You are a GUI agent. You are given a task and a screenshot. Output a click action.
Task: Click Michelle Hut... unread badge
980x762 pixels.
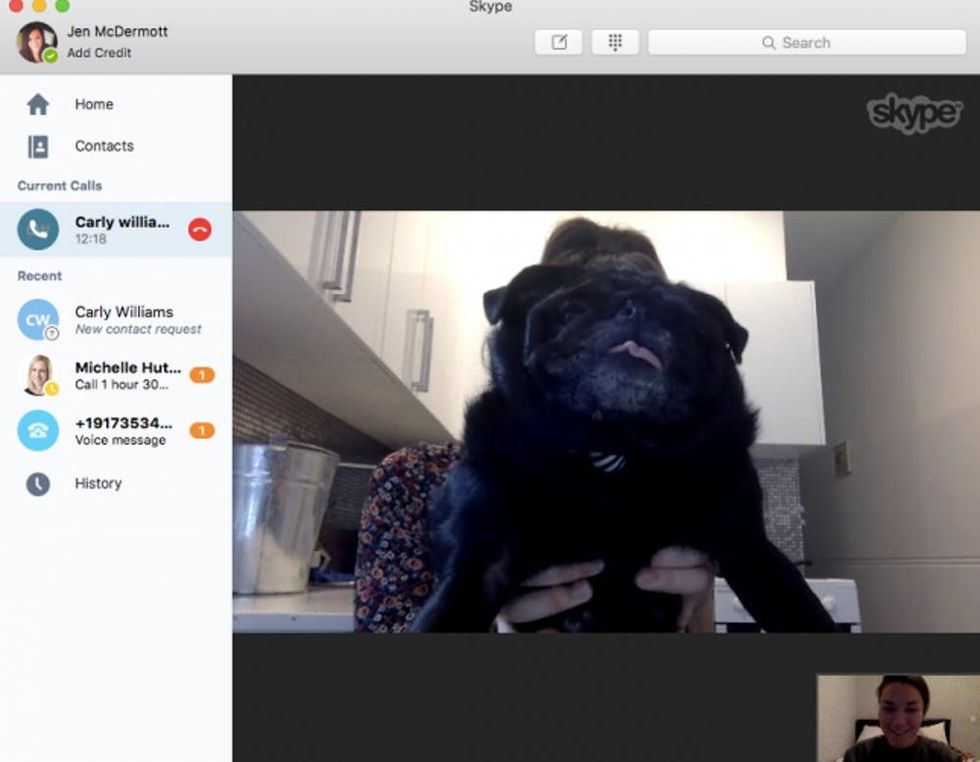(x=202, y=375)
